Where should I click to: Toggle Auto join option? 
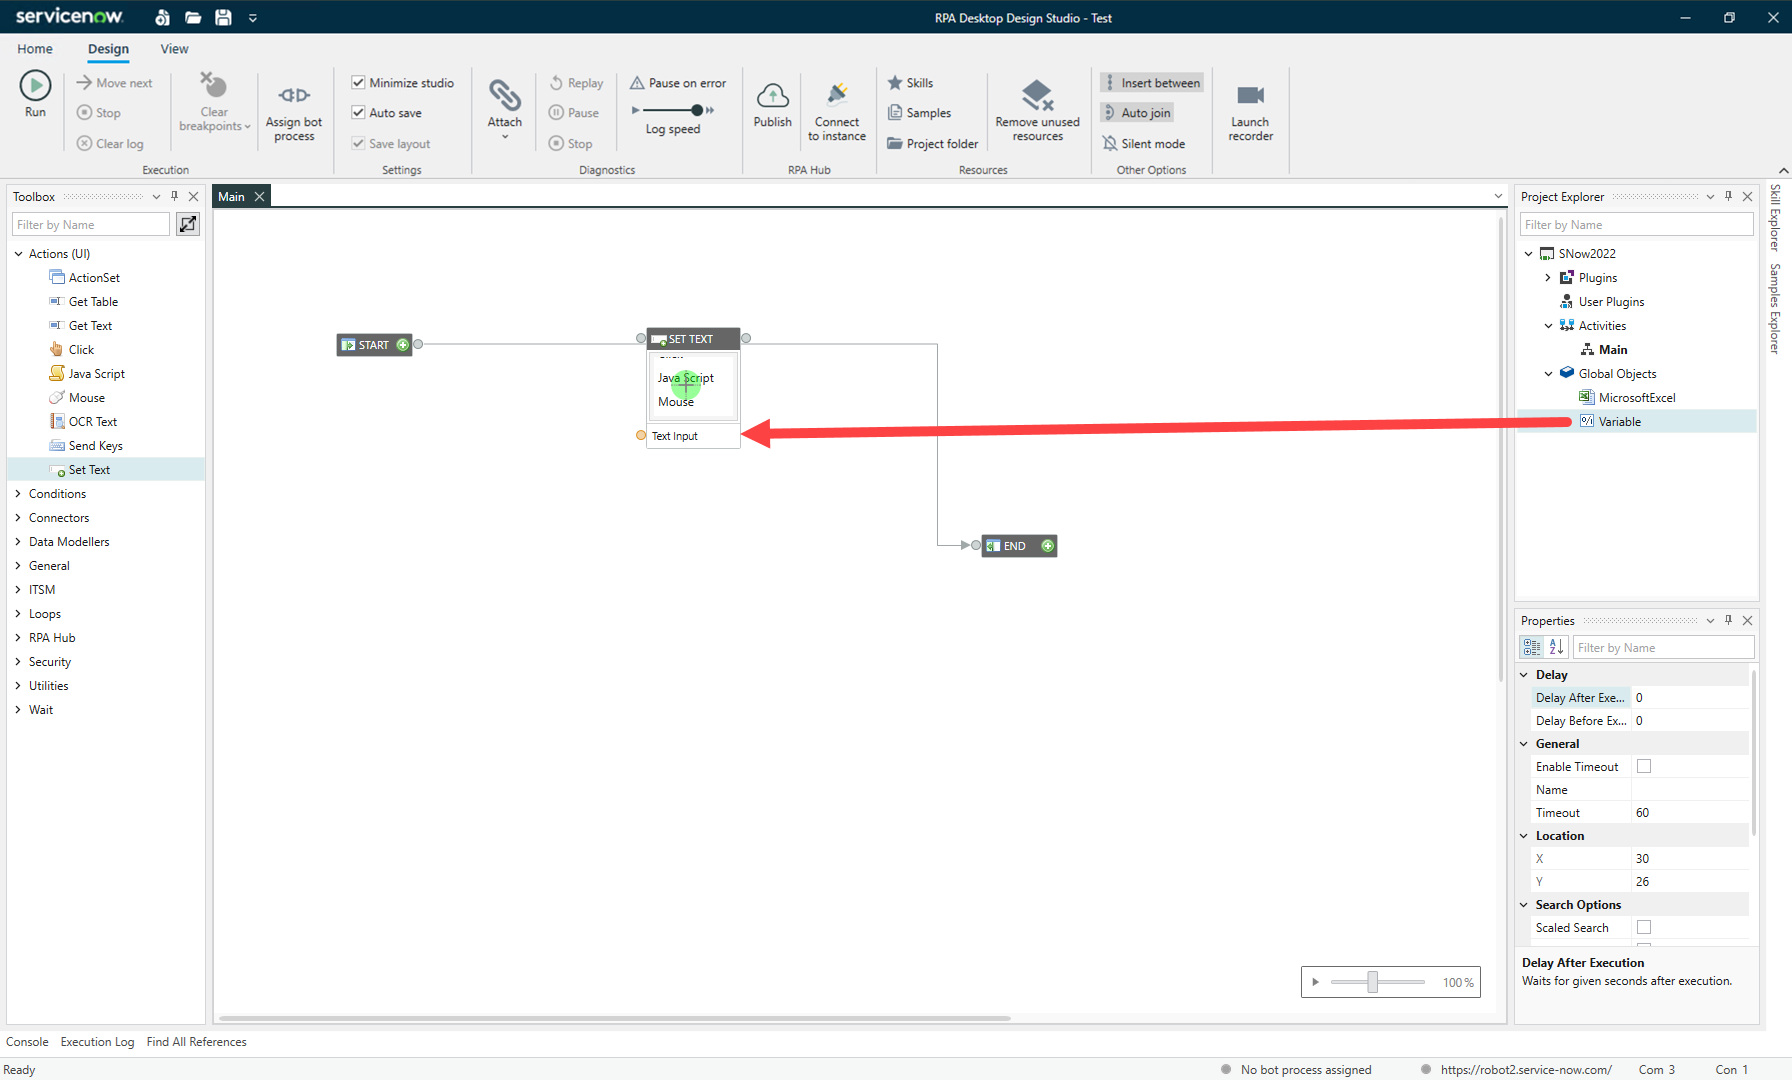1137,113
